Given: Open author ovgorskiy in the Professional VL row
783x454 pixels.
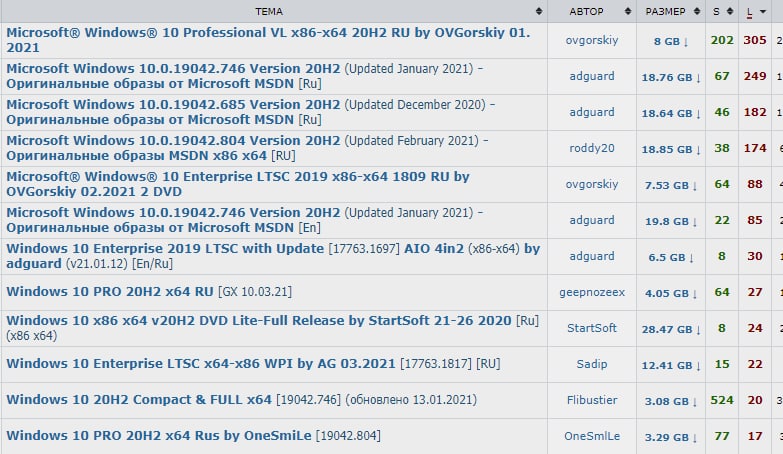Looking at the screenshot, I should pyautogui.click(x=592, y=40).
